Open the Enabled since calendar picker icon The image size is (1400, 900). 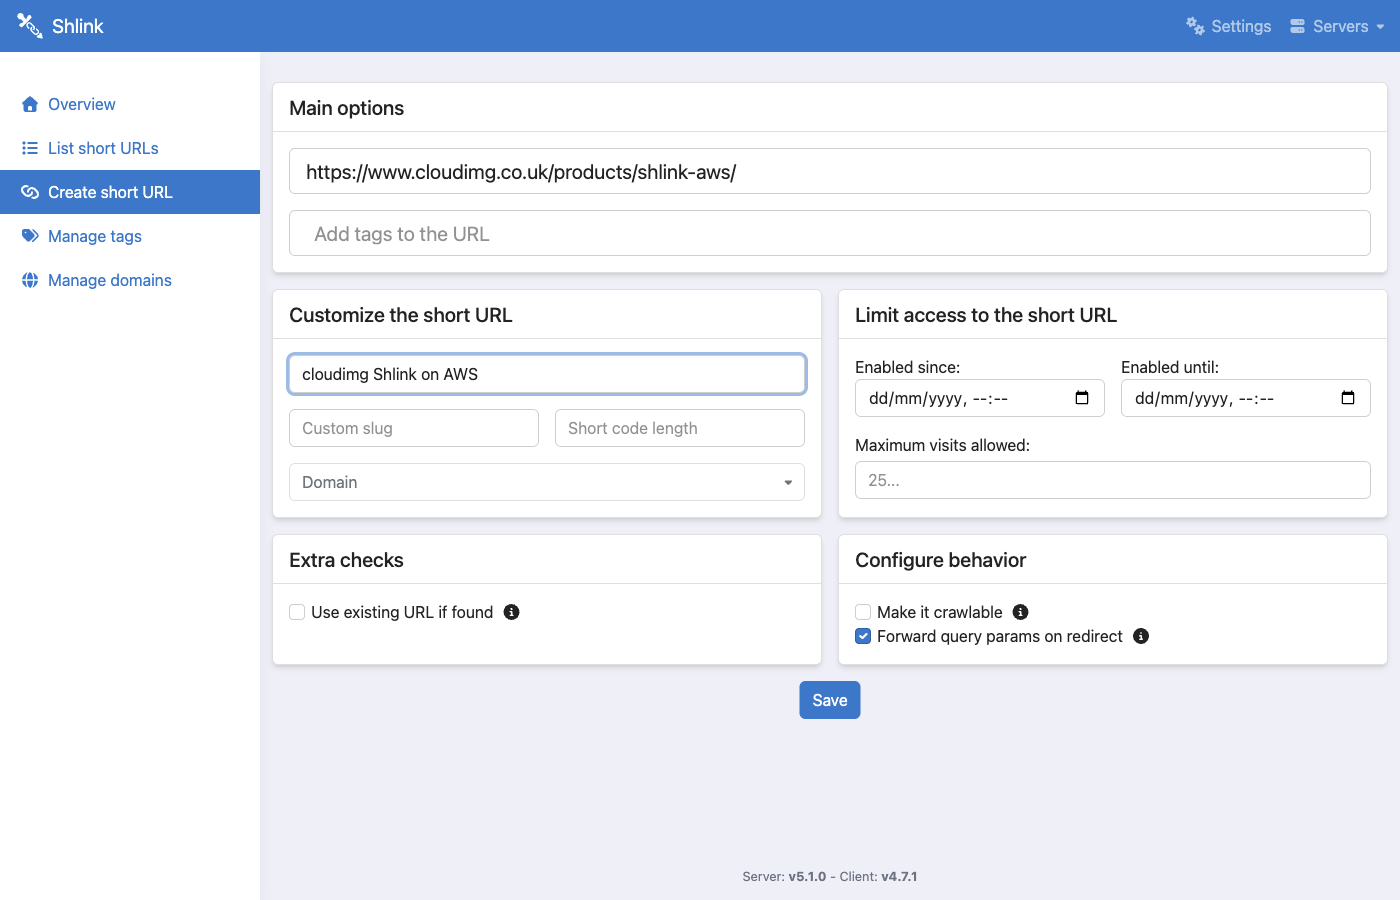click(x=1082, y=398)
